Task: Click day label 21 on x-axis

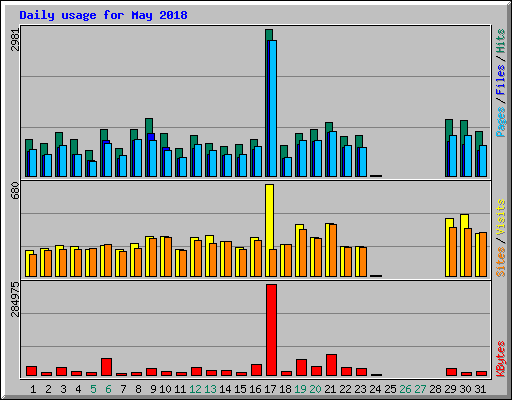Action: pyautogui.click(x=330, y=389)
